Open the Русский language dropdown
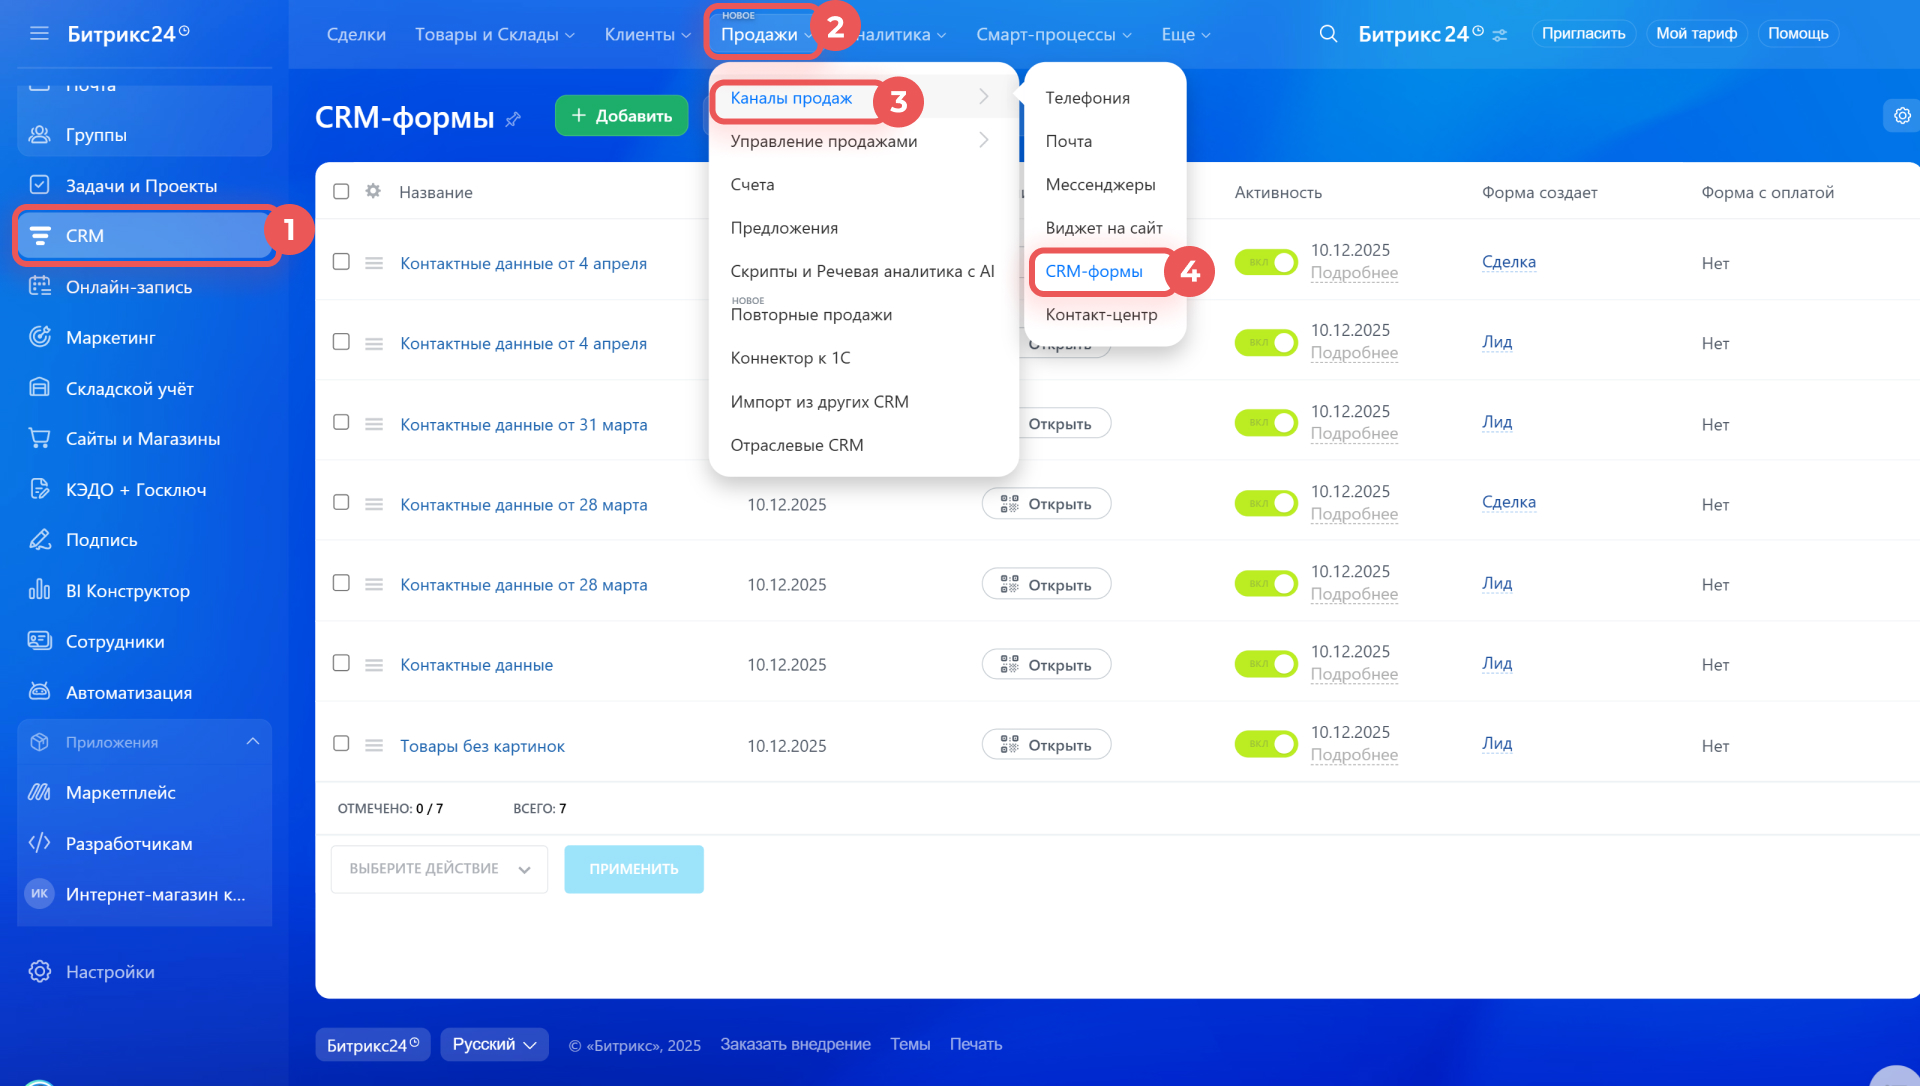This screenshot has width=1920, height=1086. [494, 1044]
